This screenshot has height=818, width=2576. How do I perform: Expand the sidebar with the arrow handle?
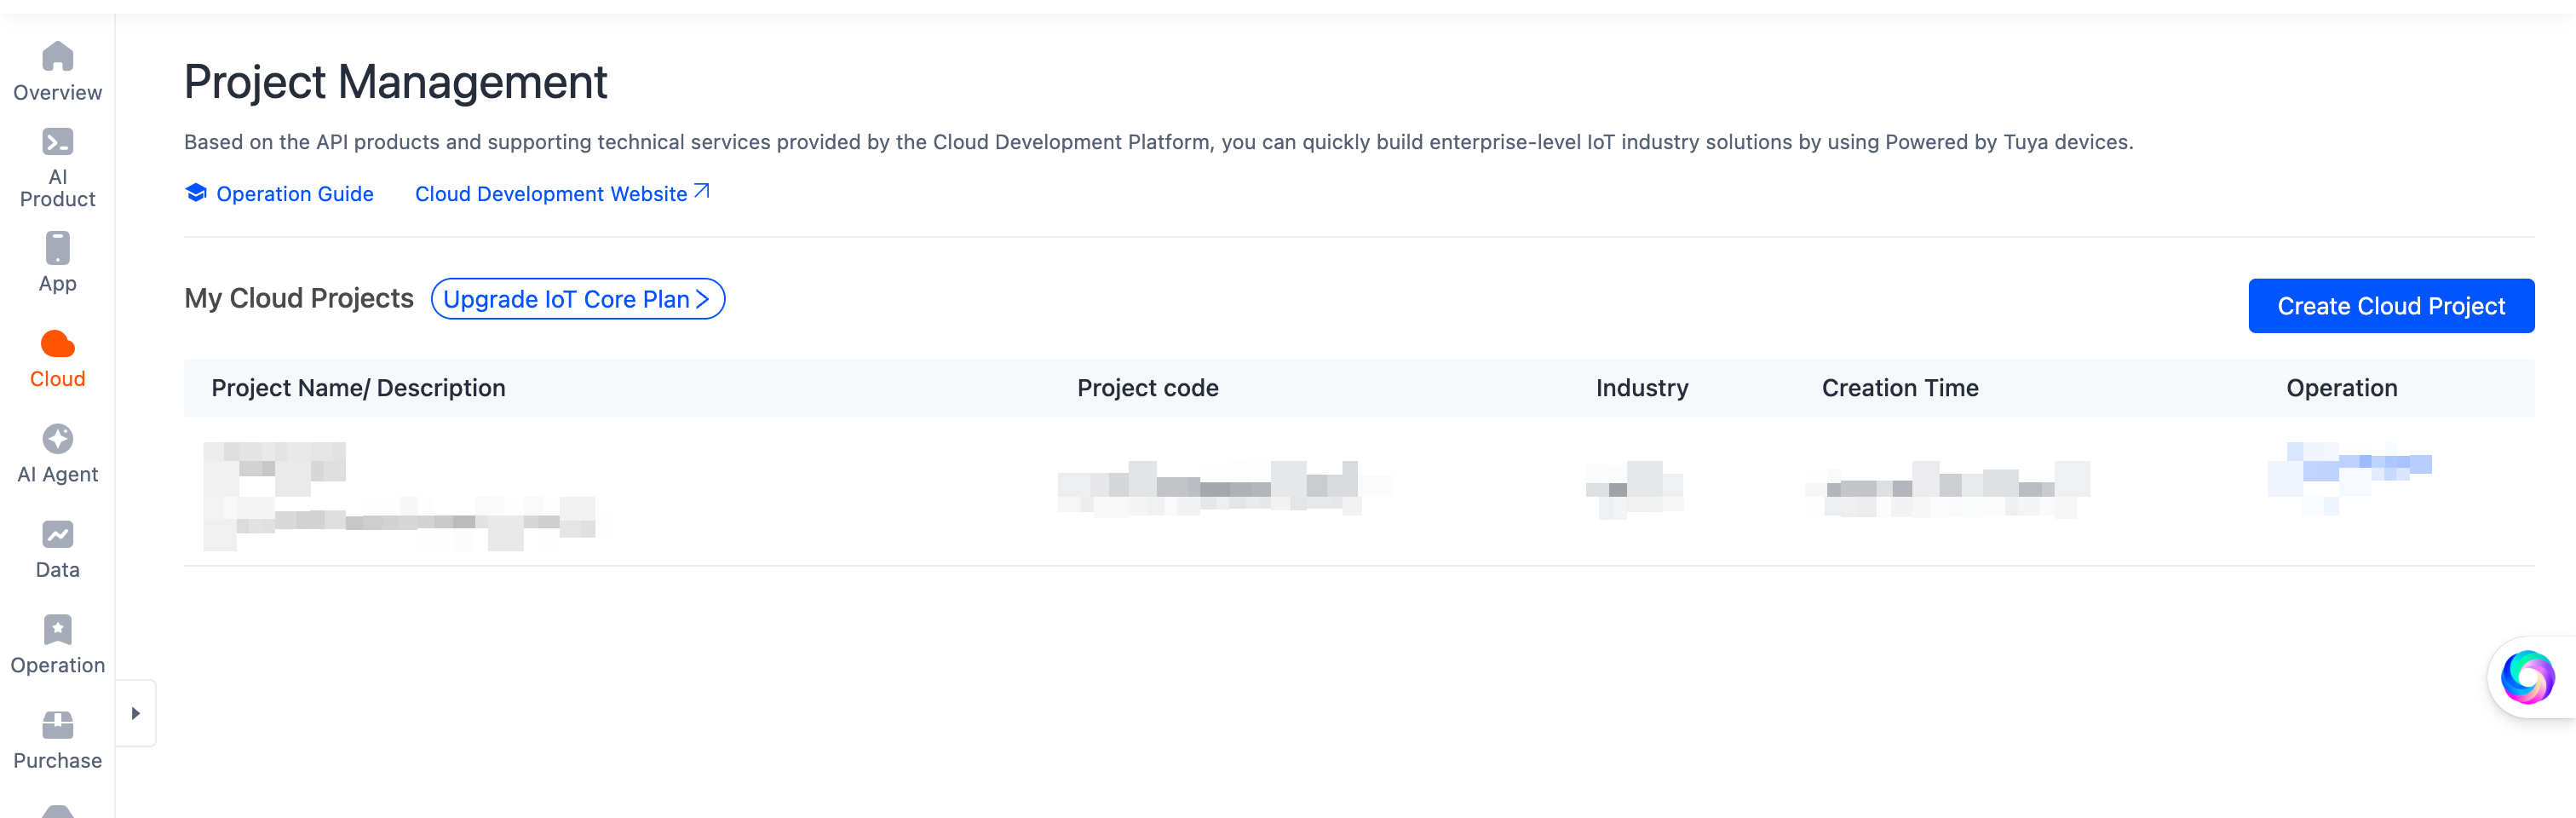136,713
